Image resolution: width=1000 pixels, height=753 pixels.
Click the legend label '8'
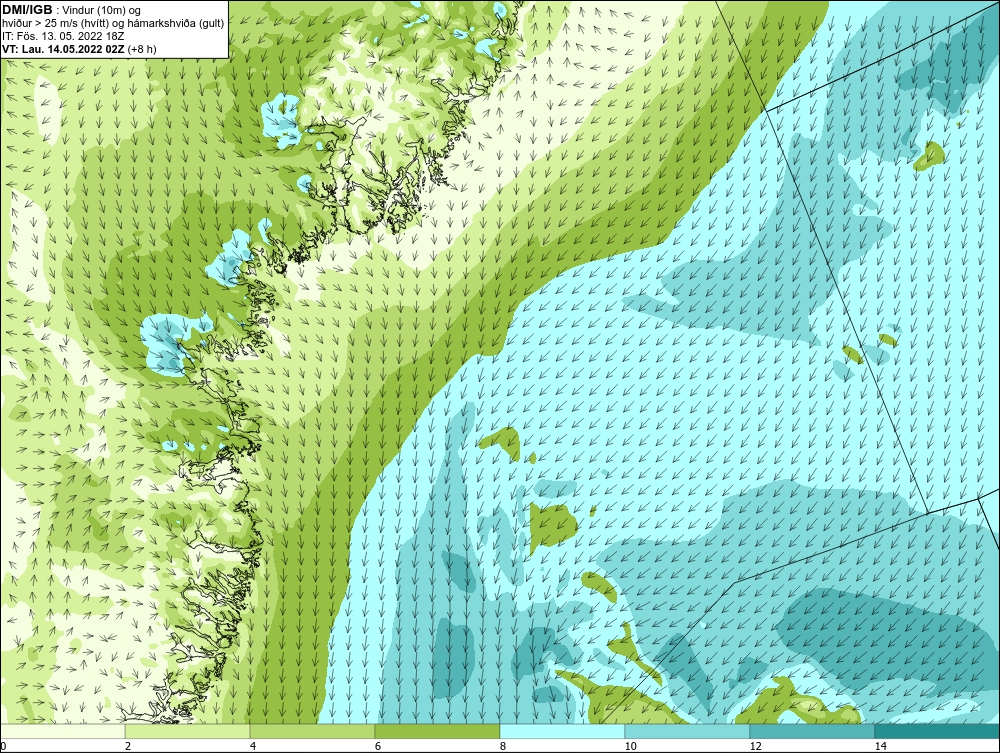click(x=503, y=746)
